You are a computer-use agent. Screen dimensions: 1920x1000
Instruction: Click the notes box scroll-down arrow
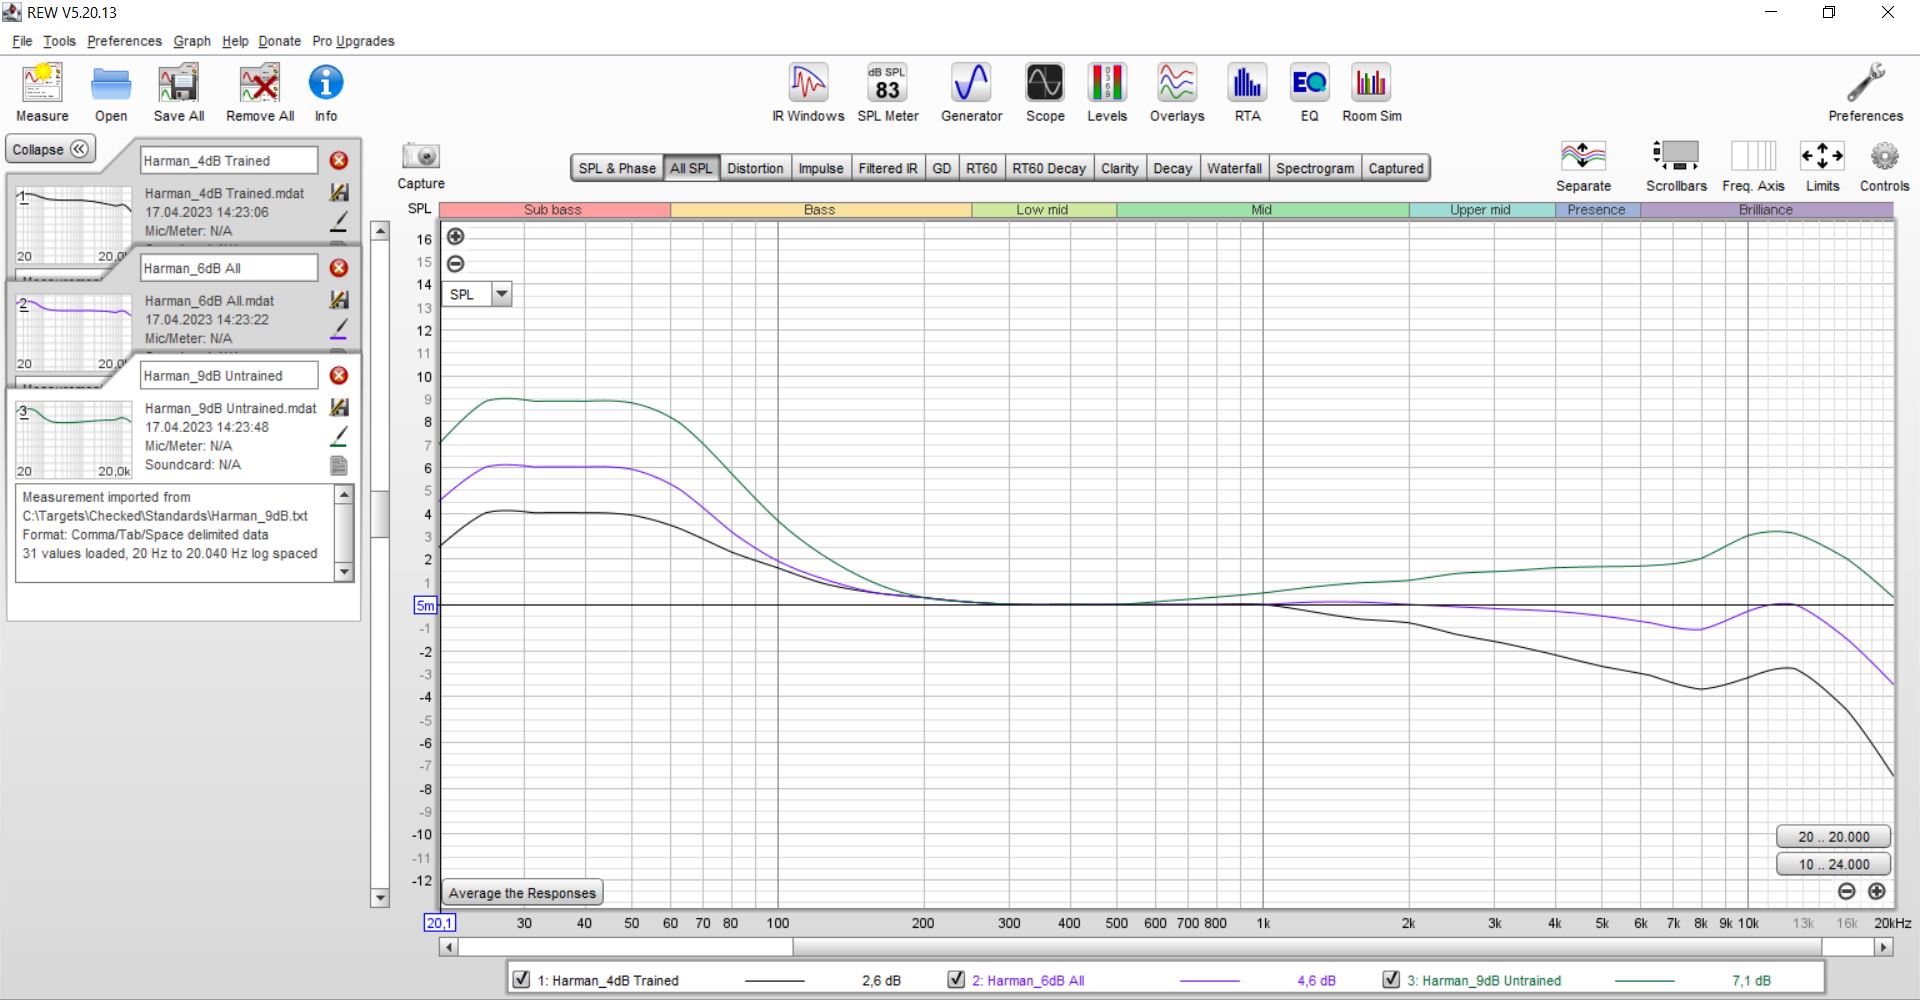point(344,572)
